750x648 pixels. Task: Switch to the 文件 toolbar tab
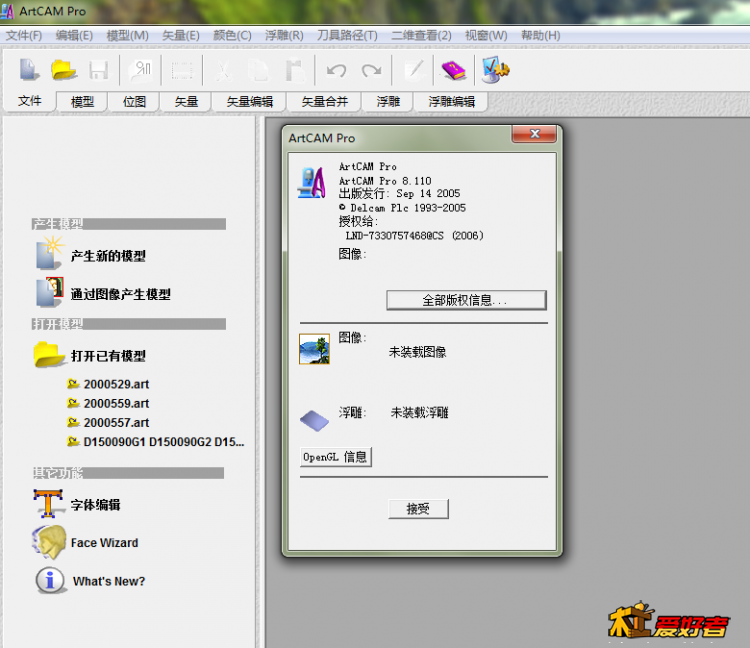click(x=29, y=101)
